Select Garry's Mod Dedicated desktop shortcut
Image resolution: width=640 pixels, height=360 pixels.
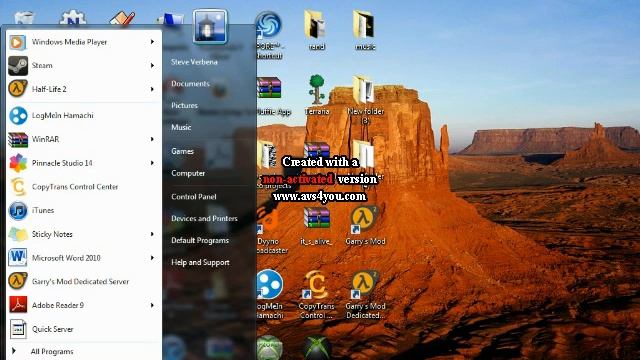point(365,295)
